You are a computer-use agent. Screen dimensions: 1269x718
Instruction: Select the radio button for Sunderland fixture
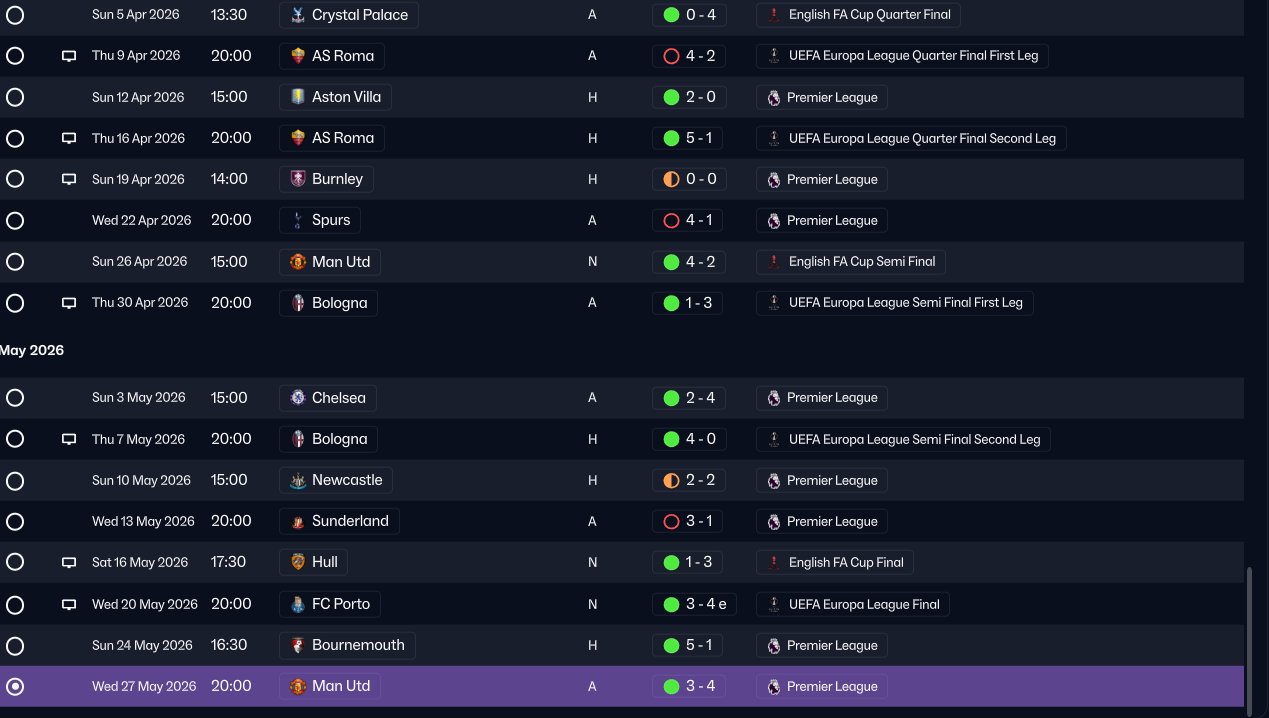pos(15,521)
